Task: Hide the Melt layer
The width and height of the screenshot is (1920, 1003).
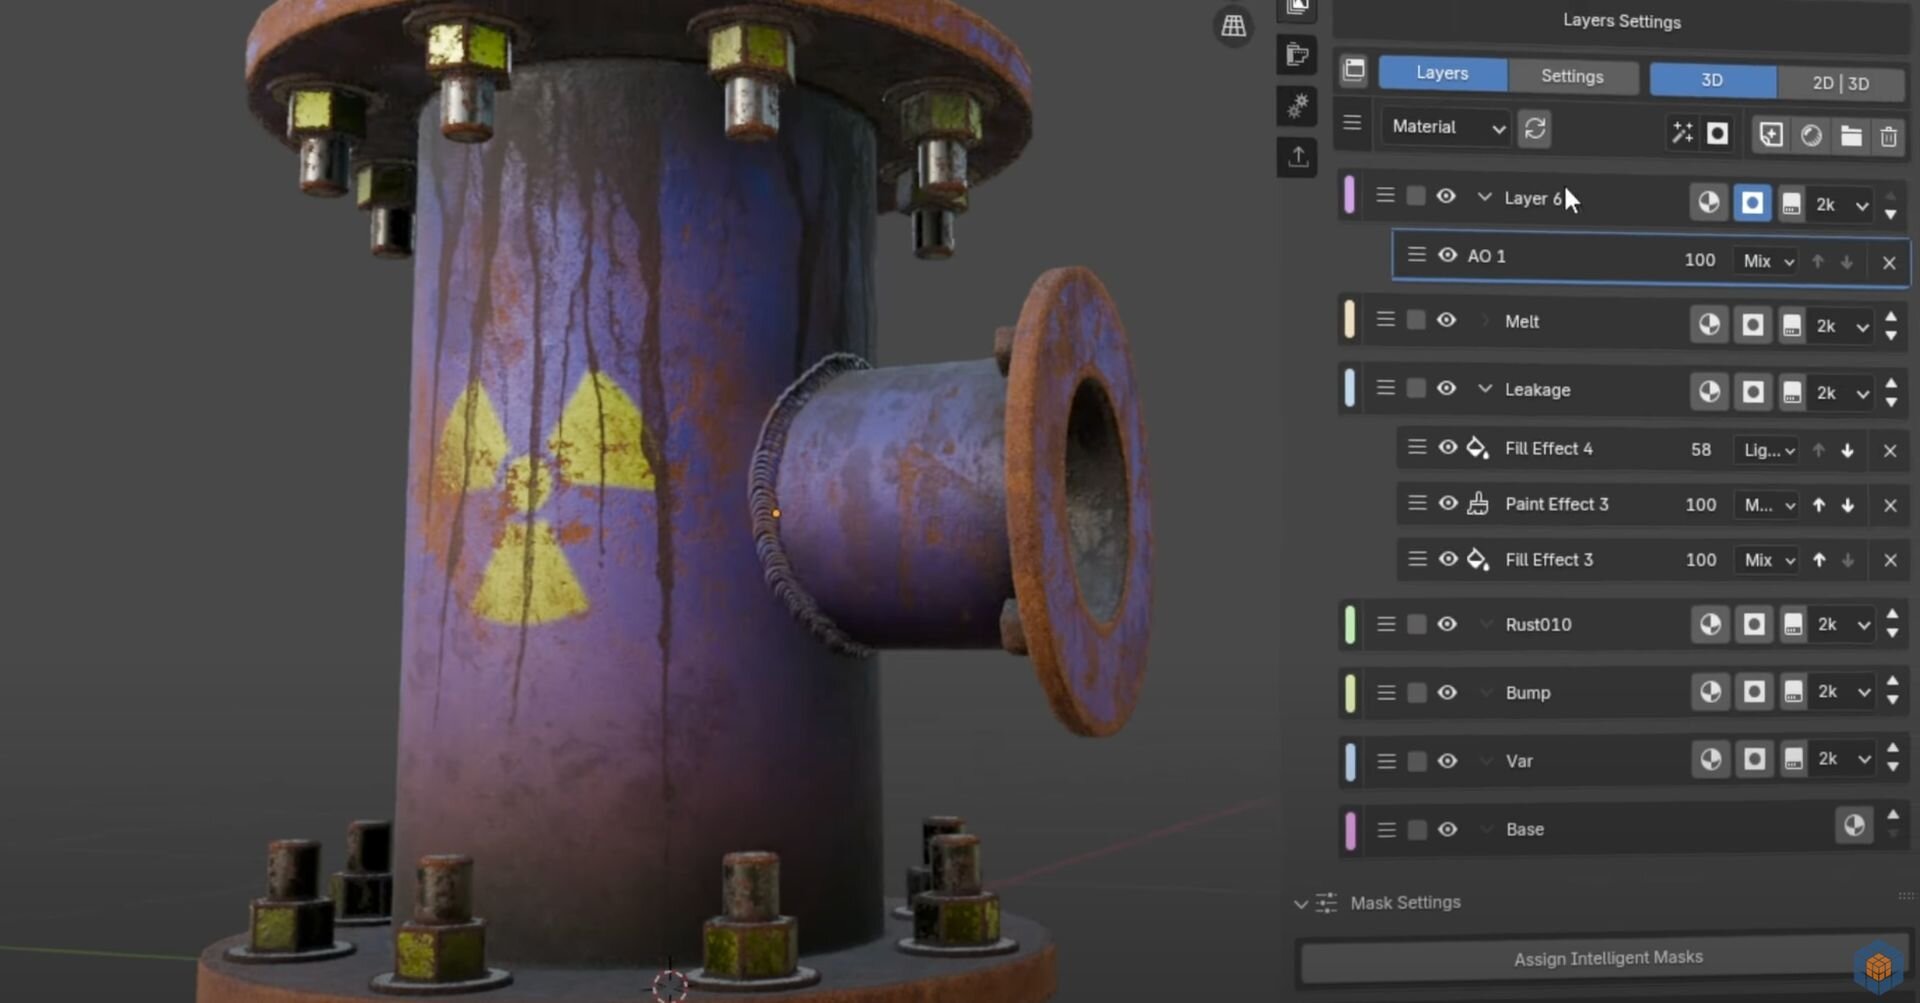Action: 1446,320
